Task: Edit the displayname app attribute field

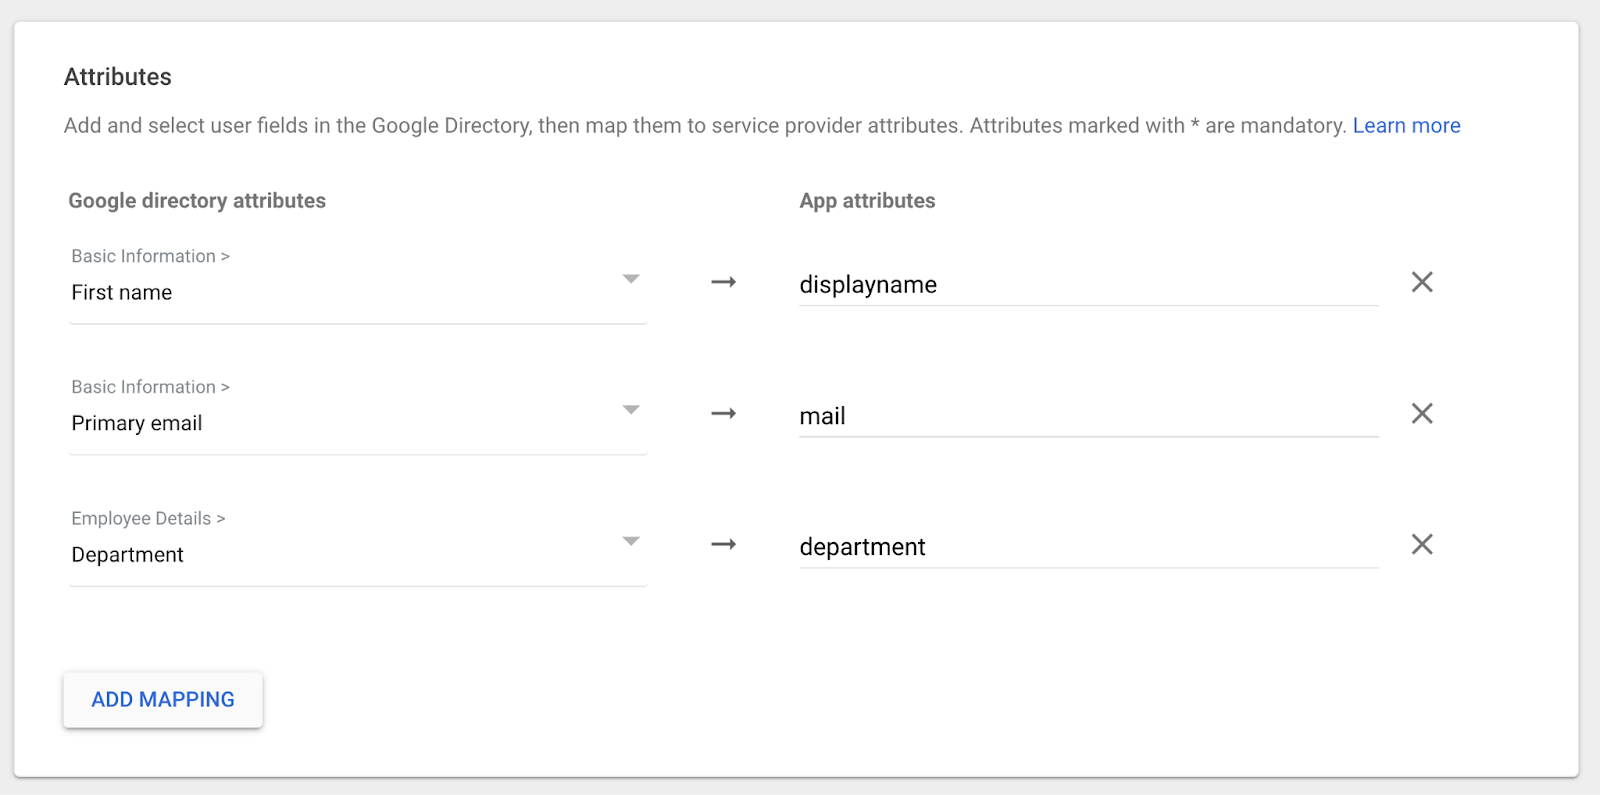Action: point(1088,285)
